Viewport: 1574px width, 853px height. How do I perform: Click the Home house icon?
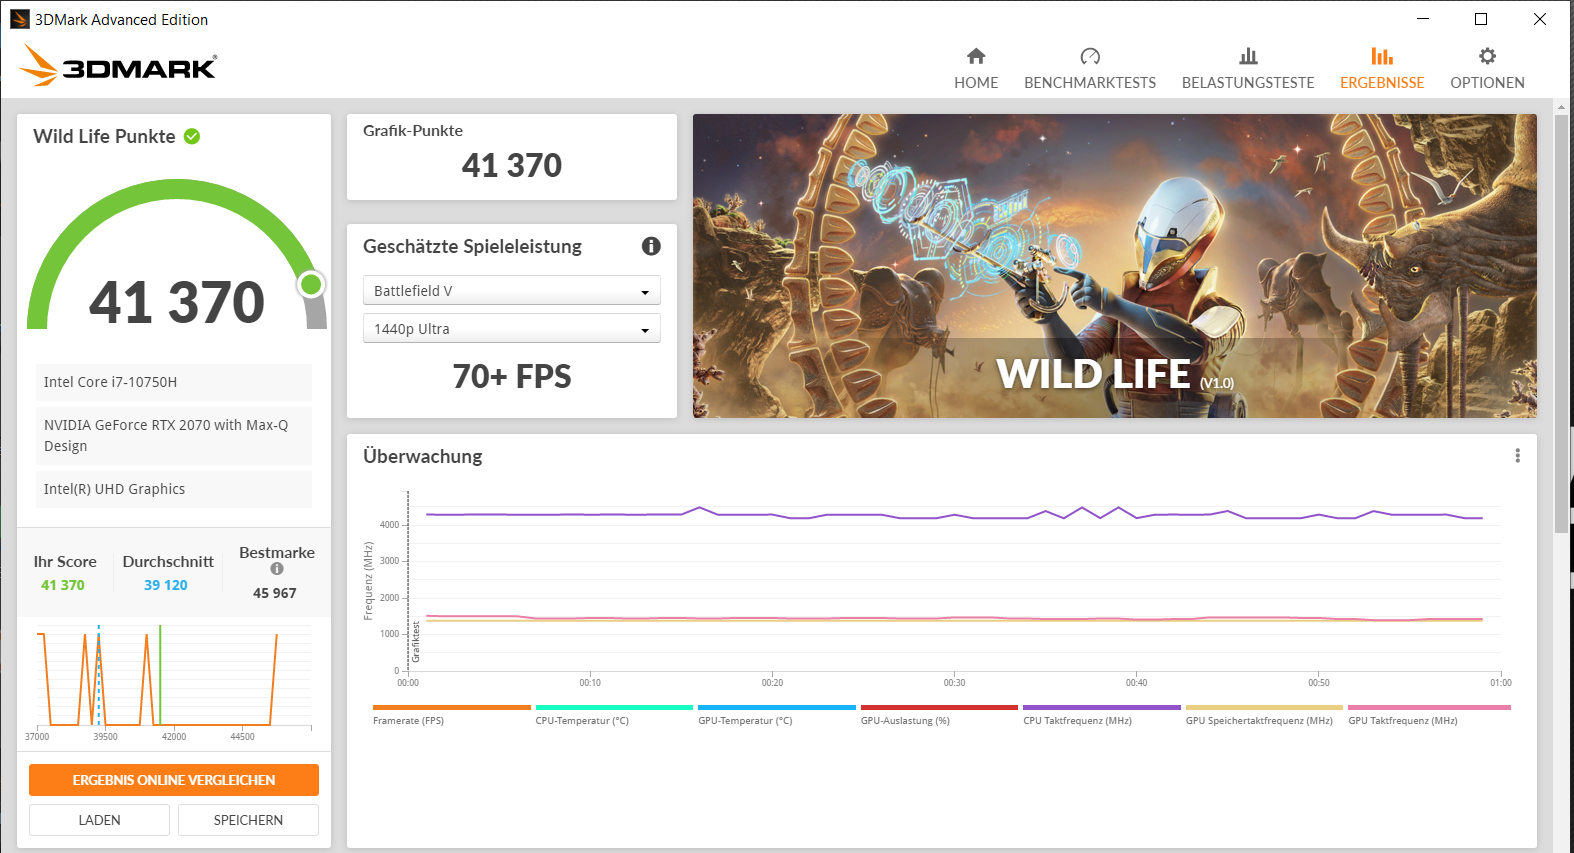(976, 56)
